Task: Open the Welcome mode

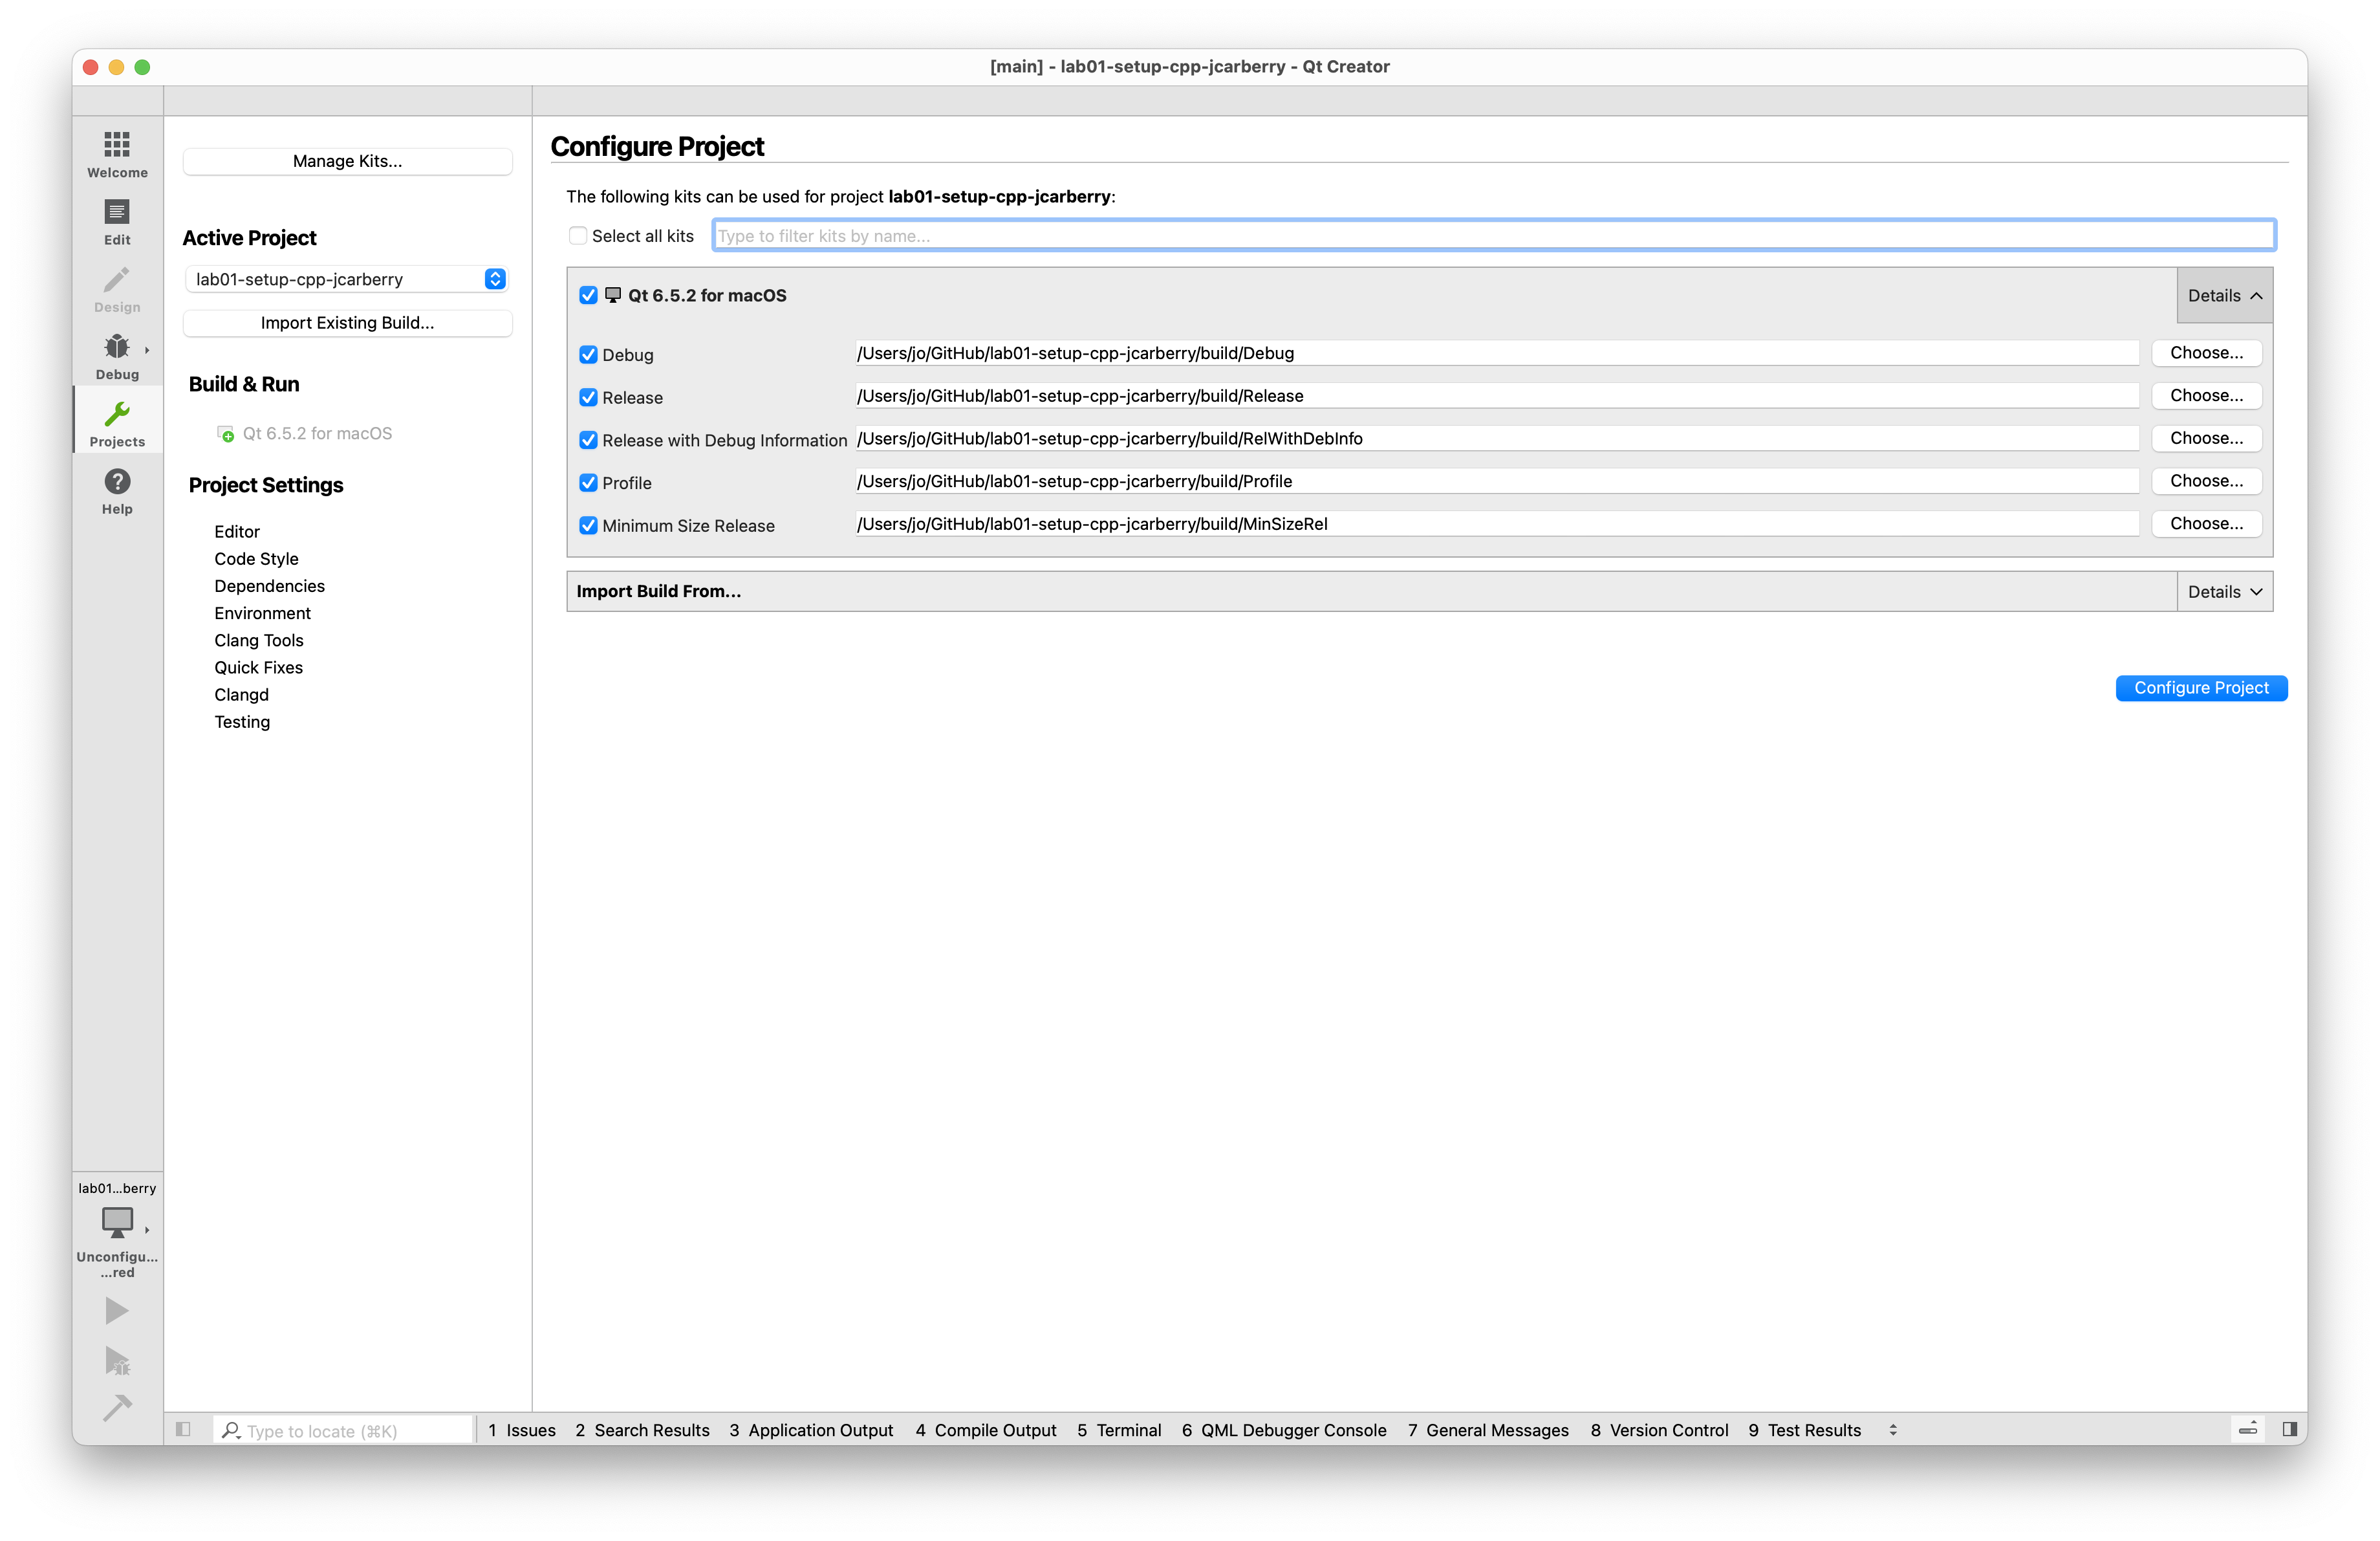Action: click(117, 153)
